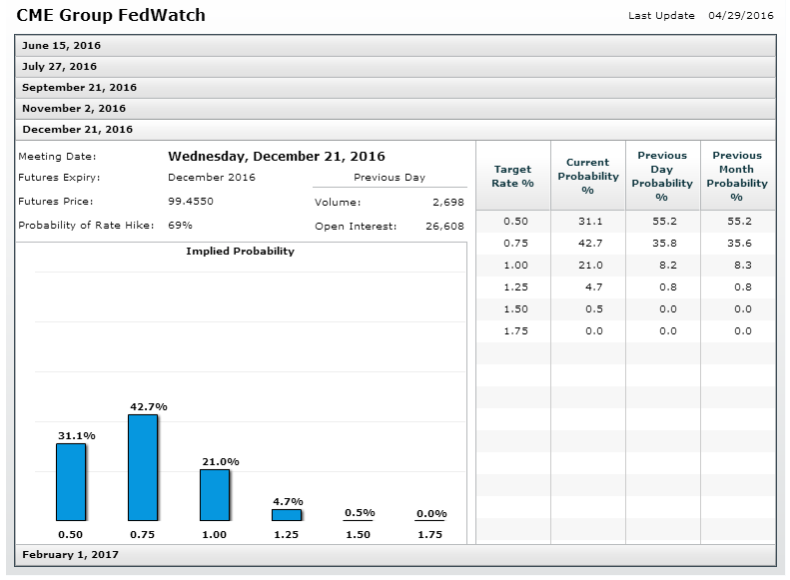Click the Meeting Date label
The image size is (790, 580).
coord(57,157)
